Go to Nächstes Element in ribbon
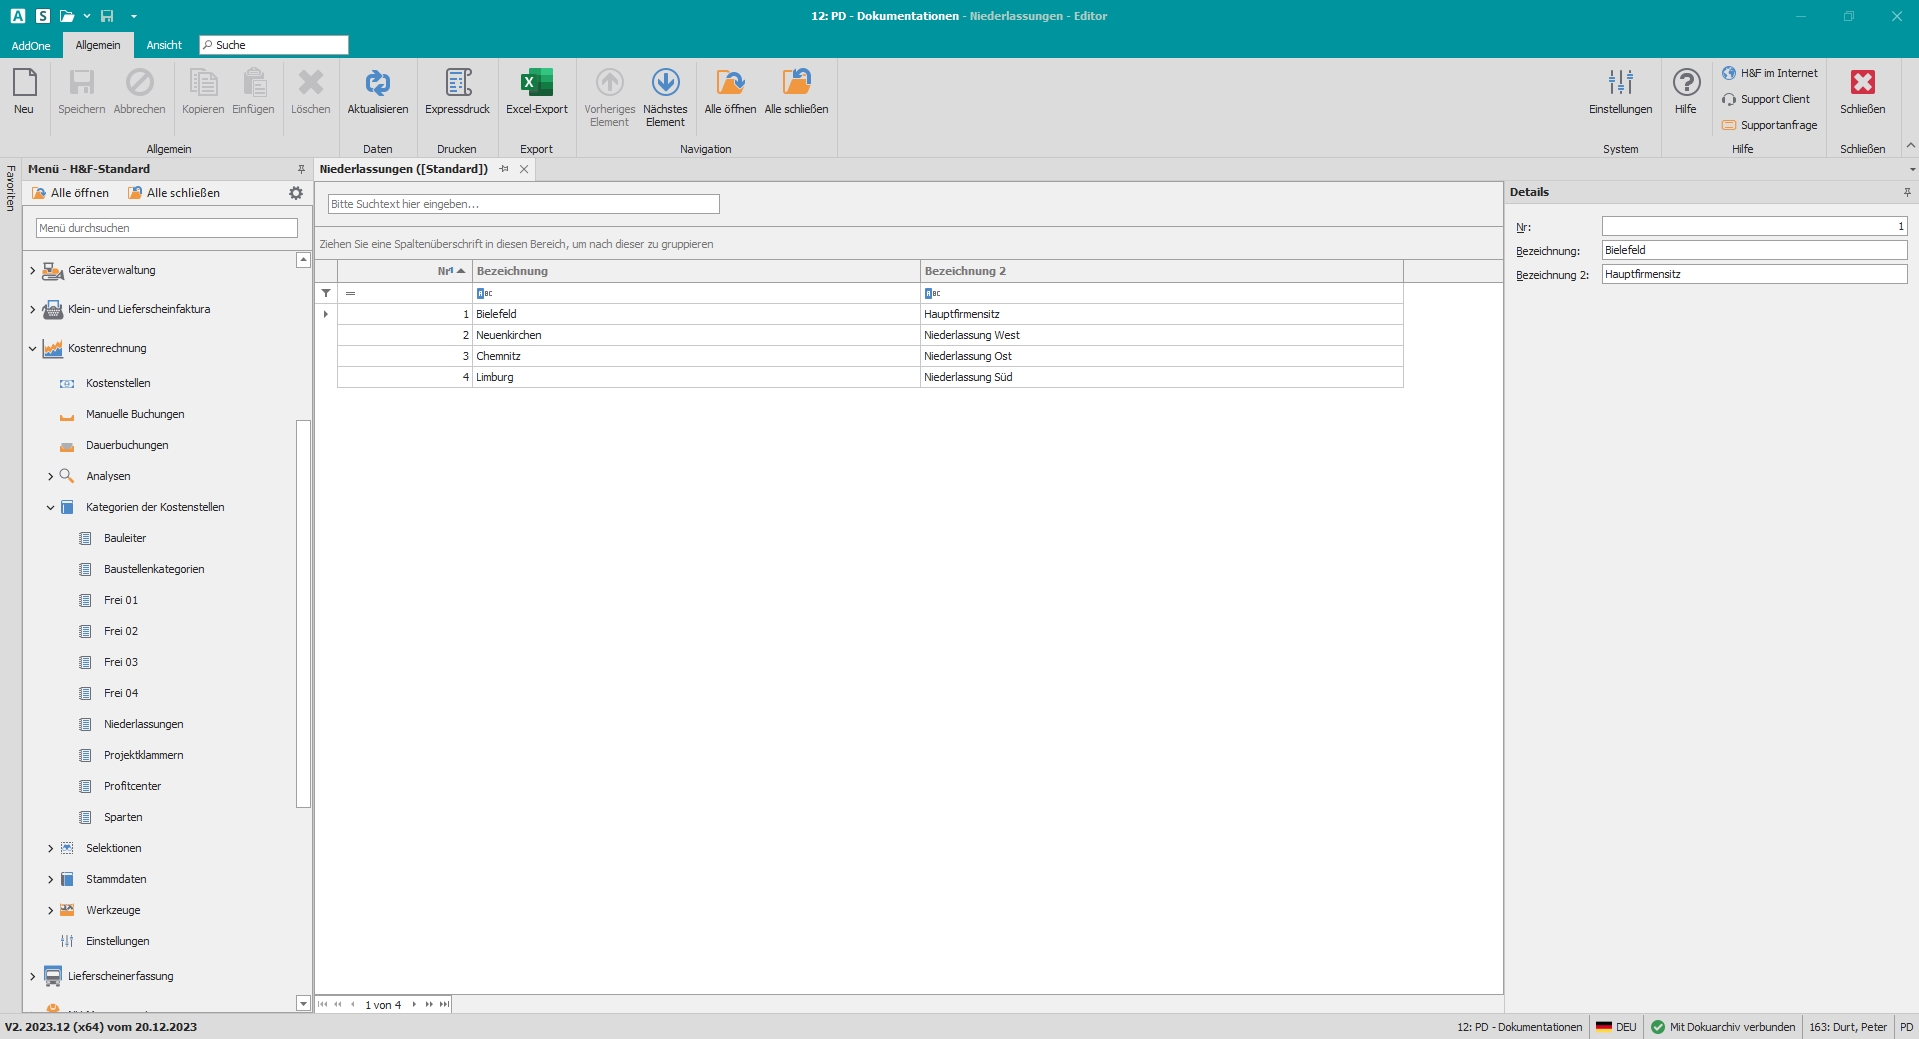This screenshot has height=1039, width=1919. 665,84
